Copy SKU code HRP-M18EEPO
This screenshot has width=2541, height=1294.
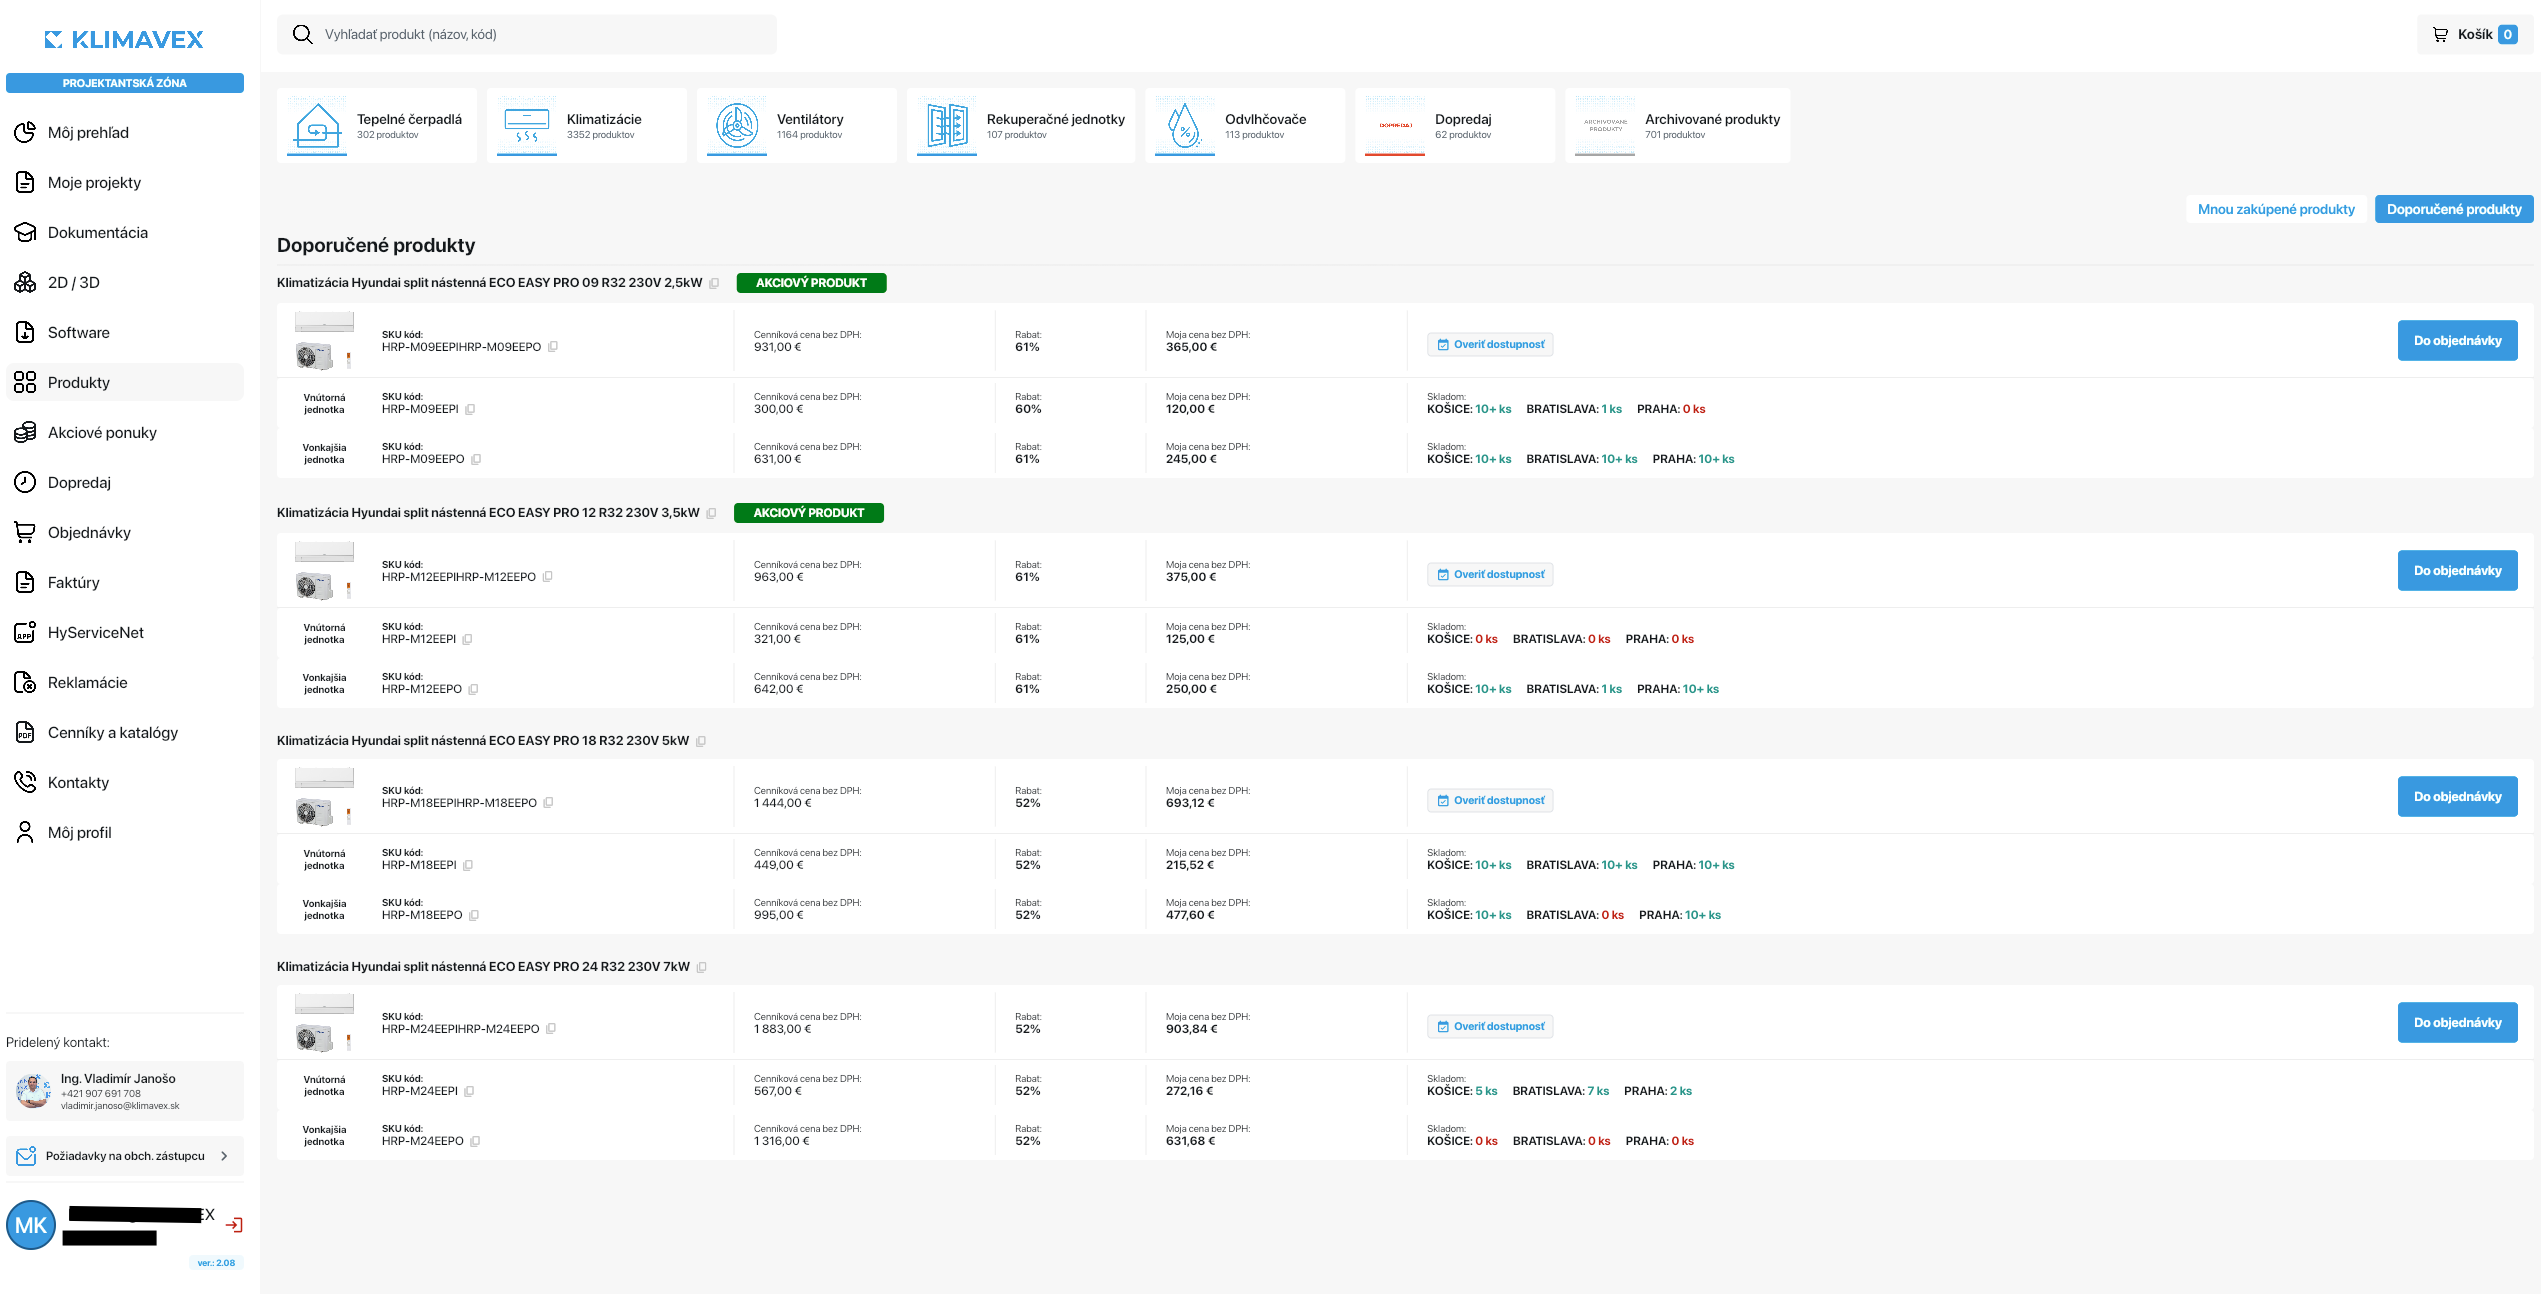coord(474,915)
